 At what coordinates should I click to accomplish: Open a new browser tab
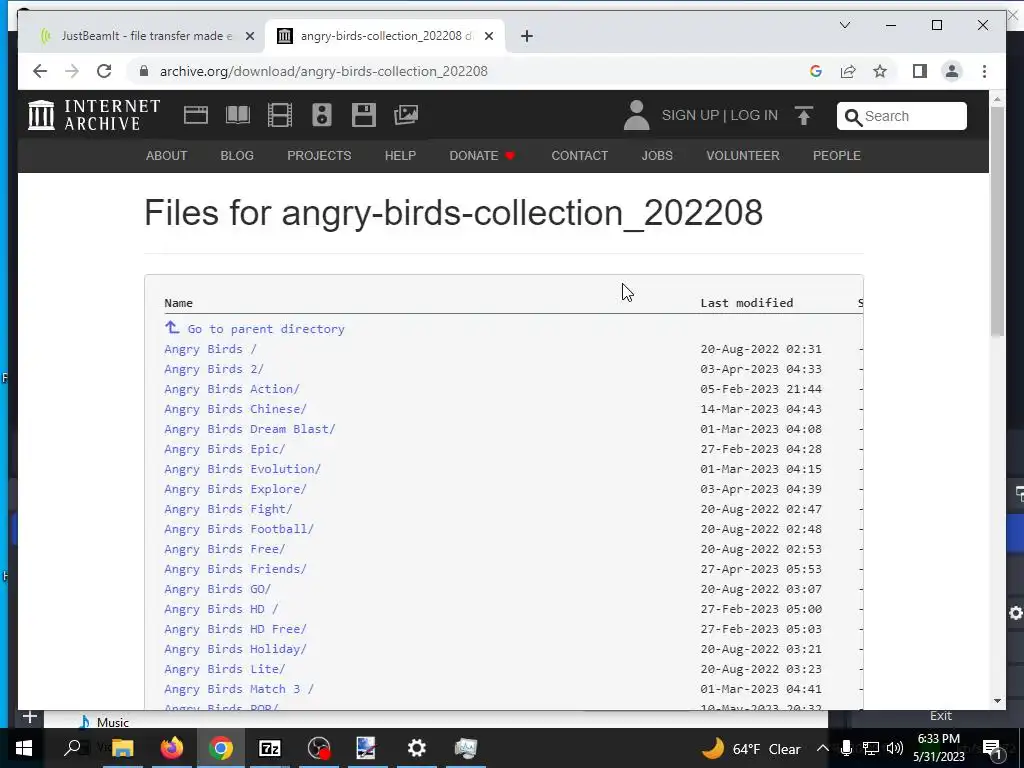pos(527,36)
